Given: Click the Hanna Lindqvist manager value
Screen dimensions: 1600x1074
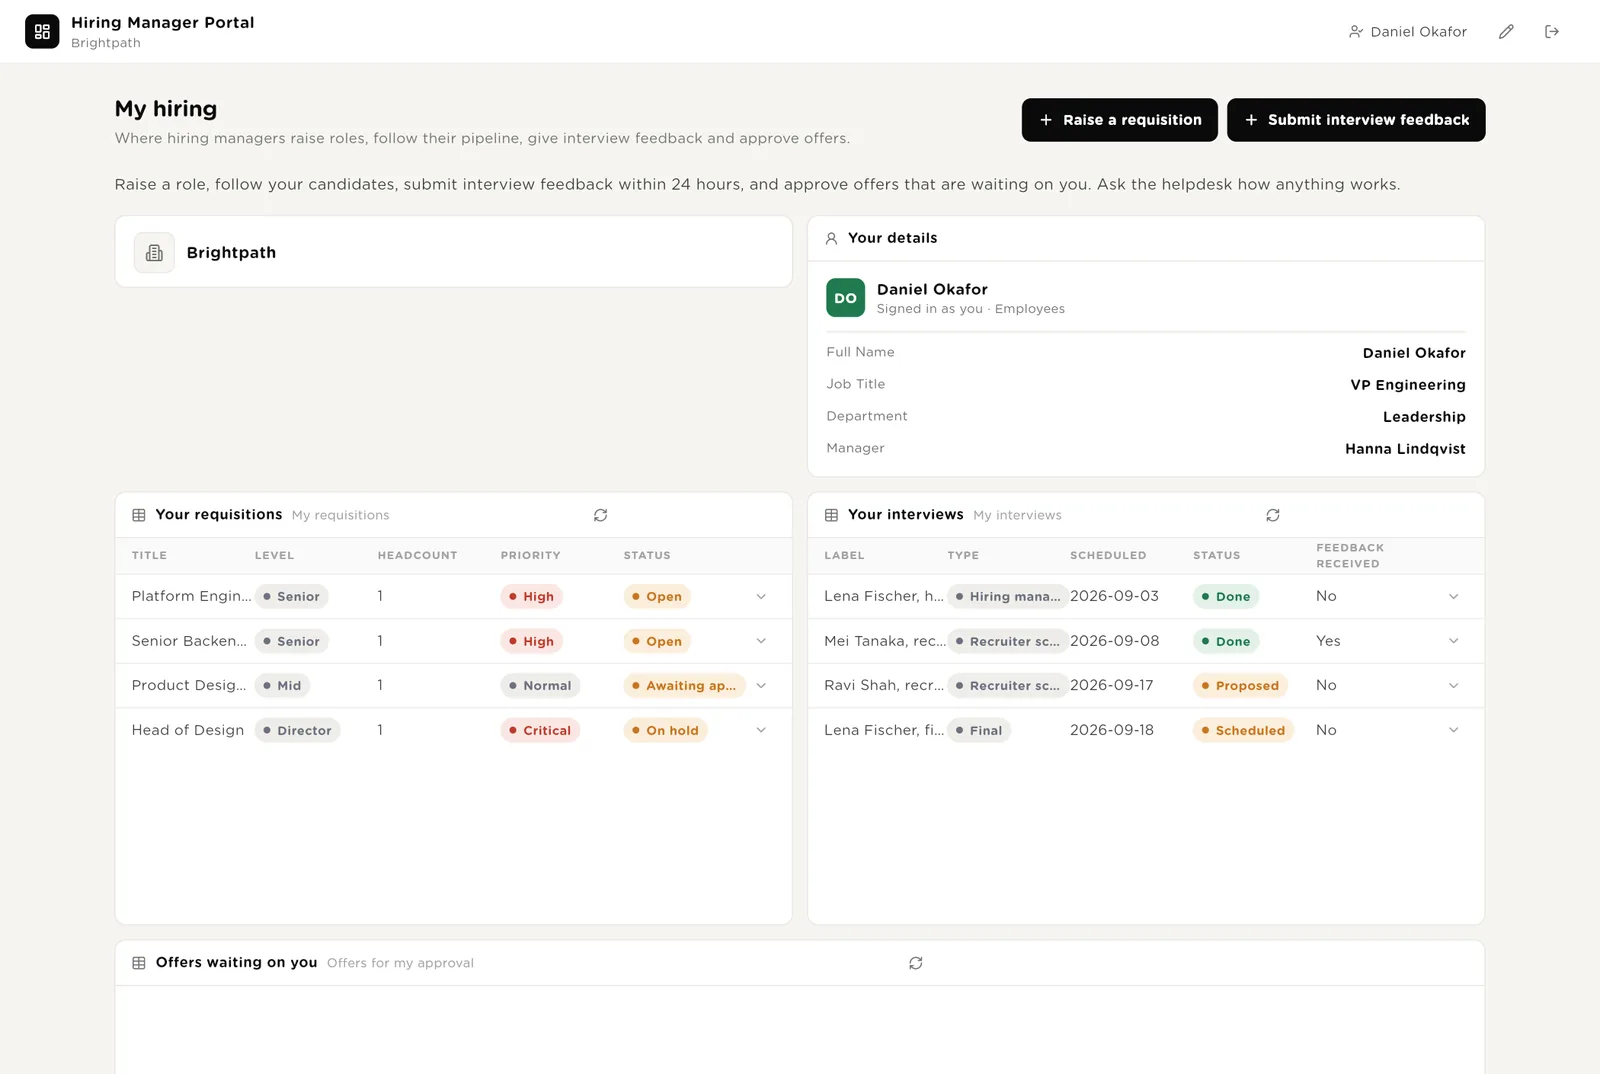Looking at the screenshot, I should (1405, 449).
